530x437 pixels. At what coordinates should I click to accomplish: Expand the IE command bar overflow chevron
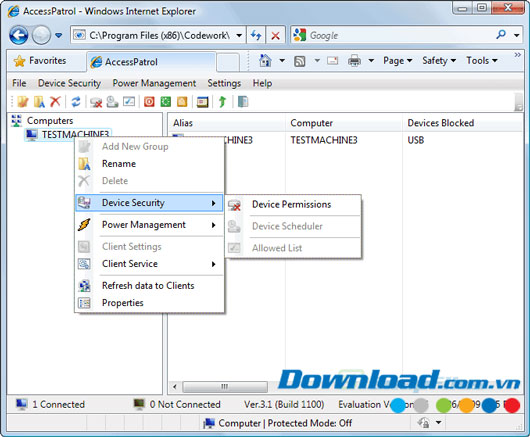[x=517, y=54]
